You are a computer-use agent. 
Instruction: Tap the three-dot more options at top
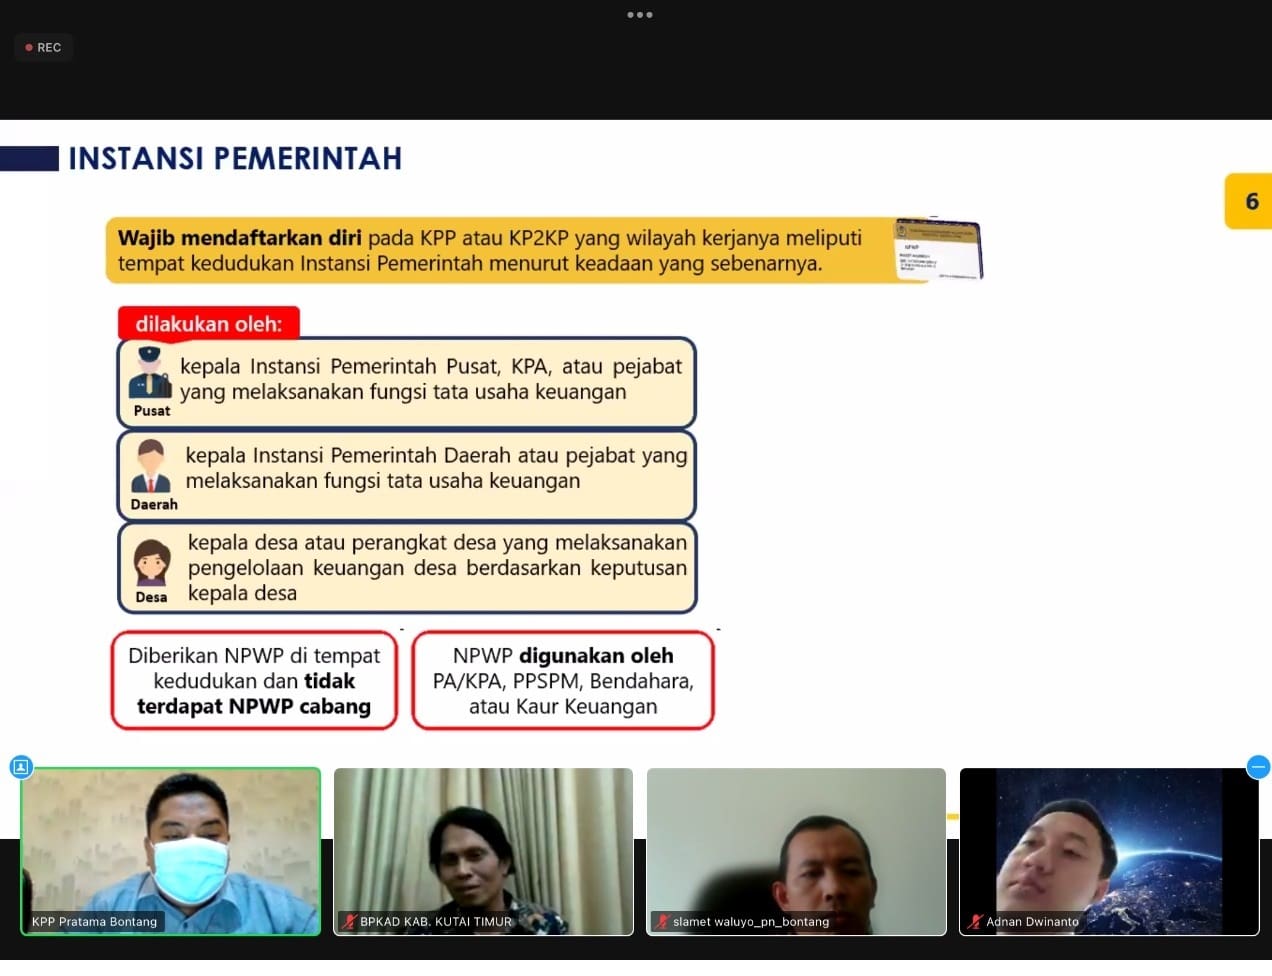pyautogui.click(x=639, y=15)
